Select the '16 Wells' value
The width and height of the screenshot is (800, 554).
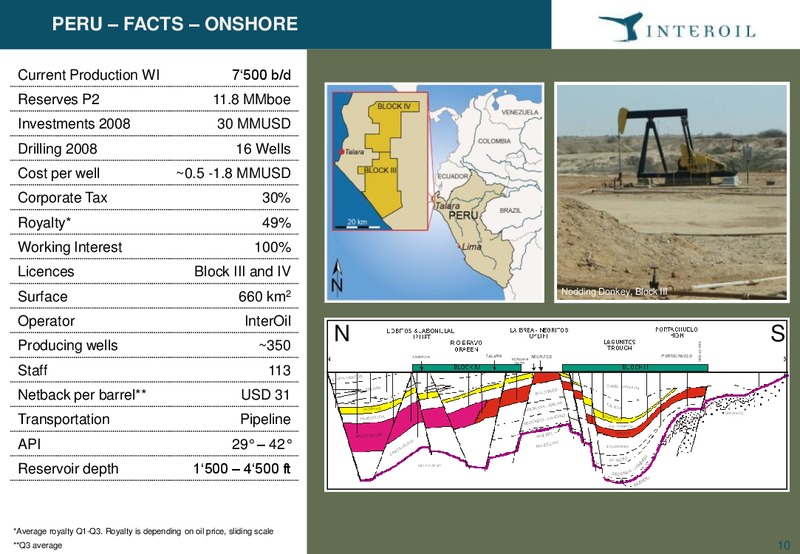pyautogui.click(x=263, y=149)
